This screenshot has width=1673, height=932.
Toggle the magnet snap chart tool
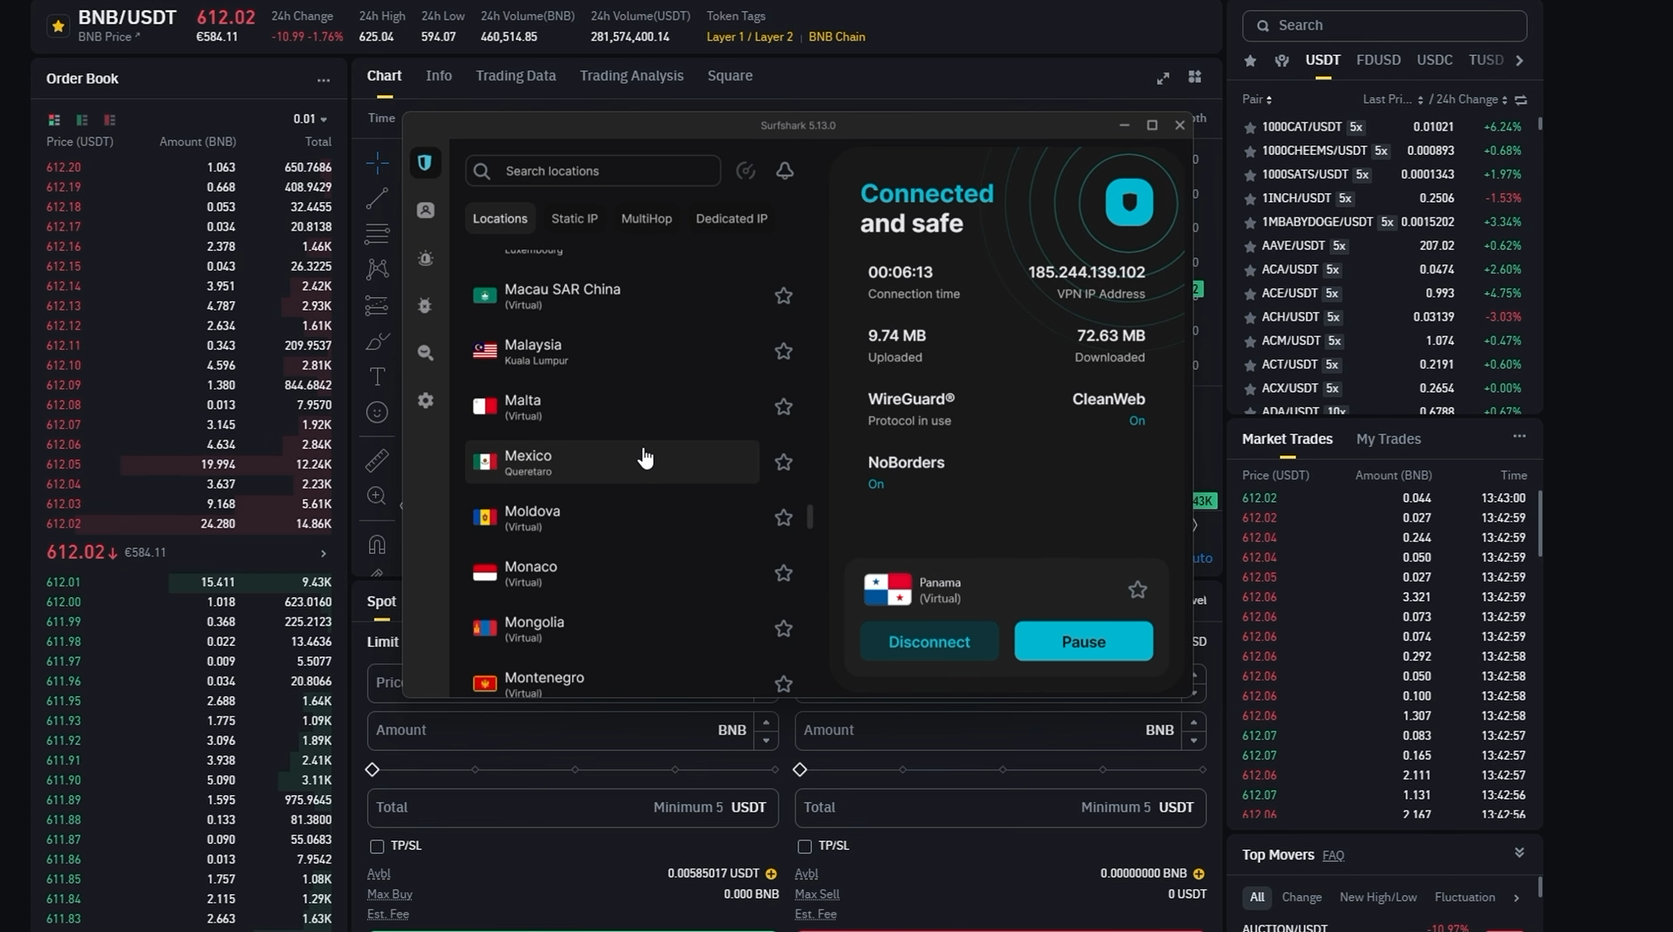click(377, 545)
